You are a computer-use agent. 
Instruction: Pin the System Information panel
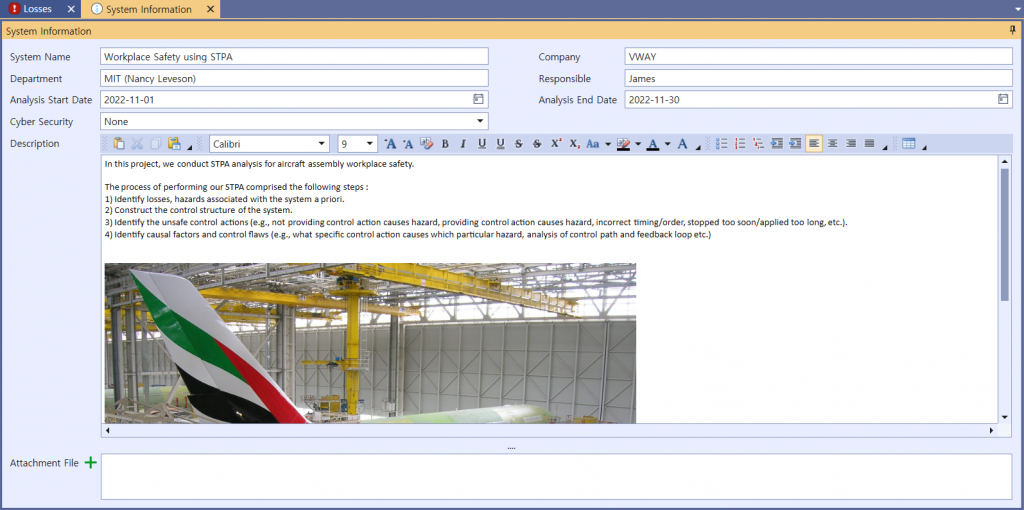[x=1013, y=30]
